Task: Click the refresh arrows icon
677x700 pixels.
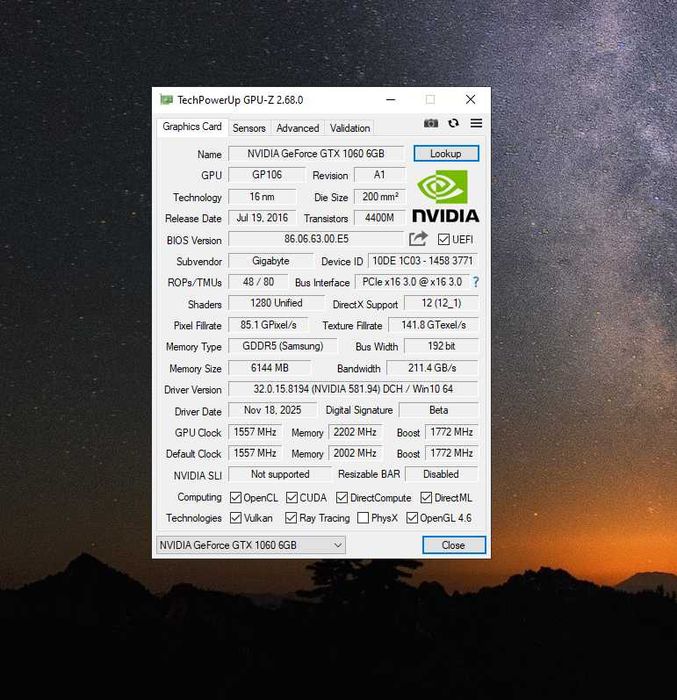Action: point(453,123)
